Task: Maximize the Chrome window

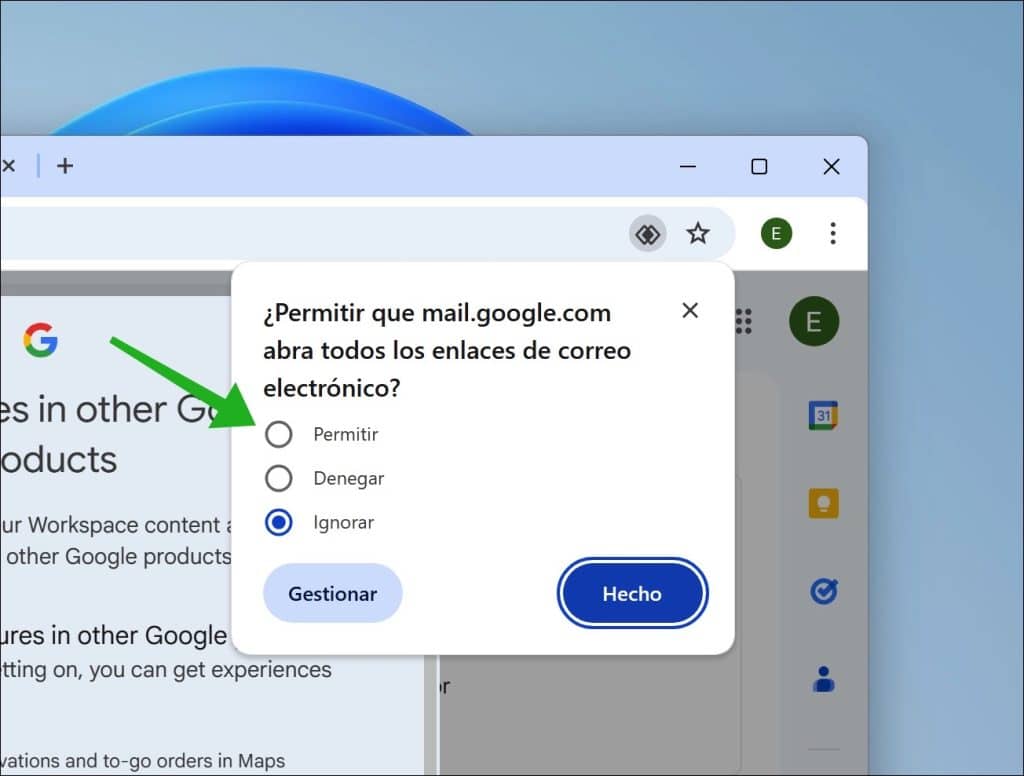Action: pyautogui.click(x=759, y=167)
